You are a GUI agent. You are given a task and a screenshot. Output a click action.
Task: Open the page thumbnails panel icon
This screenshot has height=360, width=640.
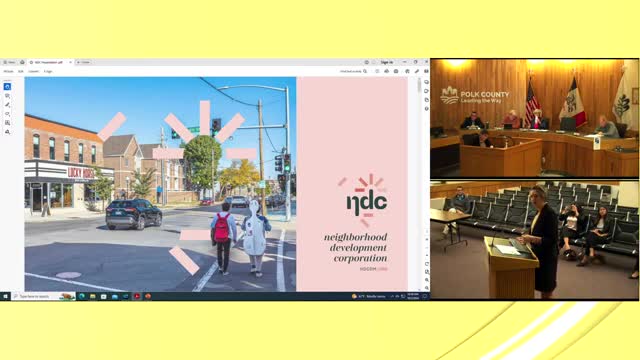click(426, 100)
